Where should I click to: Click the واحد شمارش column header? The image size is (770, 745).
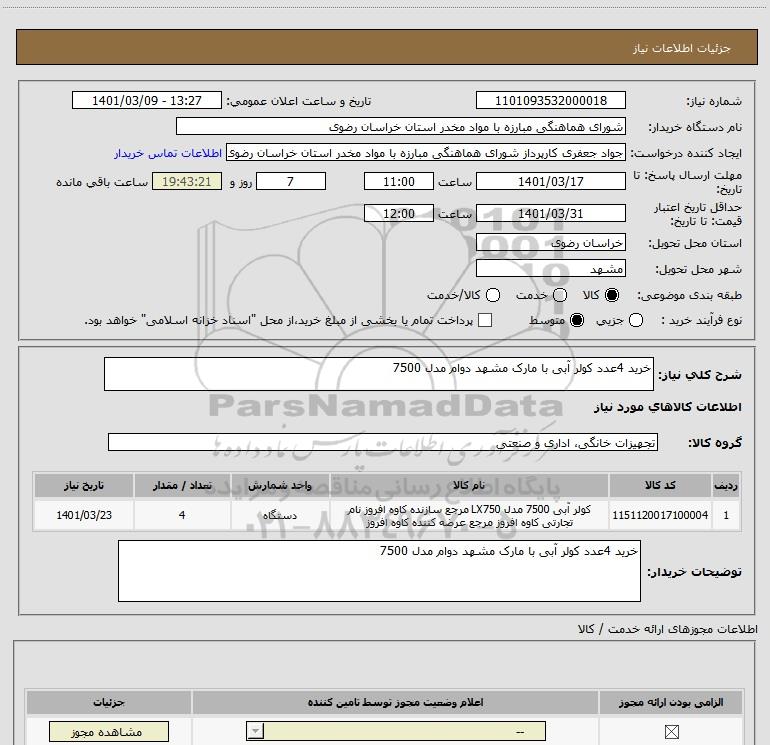[x=280, y=486]
